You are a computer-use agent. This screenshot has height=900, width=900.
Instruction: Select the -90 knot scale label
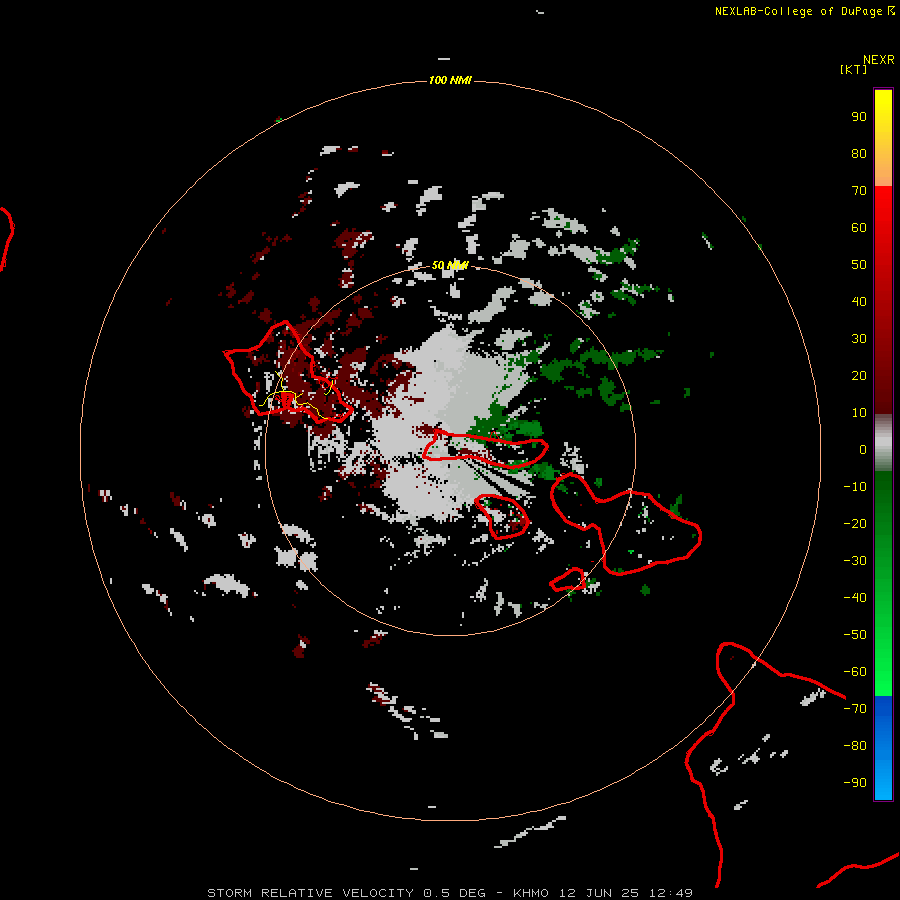pos(855,783)
